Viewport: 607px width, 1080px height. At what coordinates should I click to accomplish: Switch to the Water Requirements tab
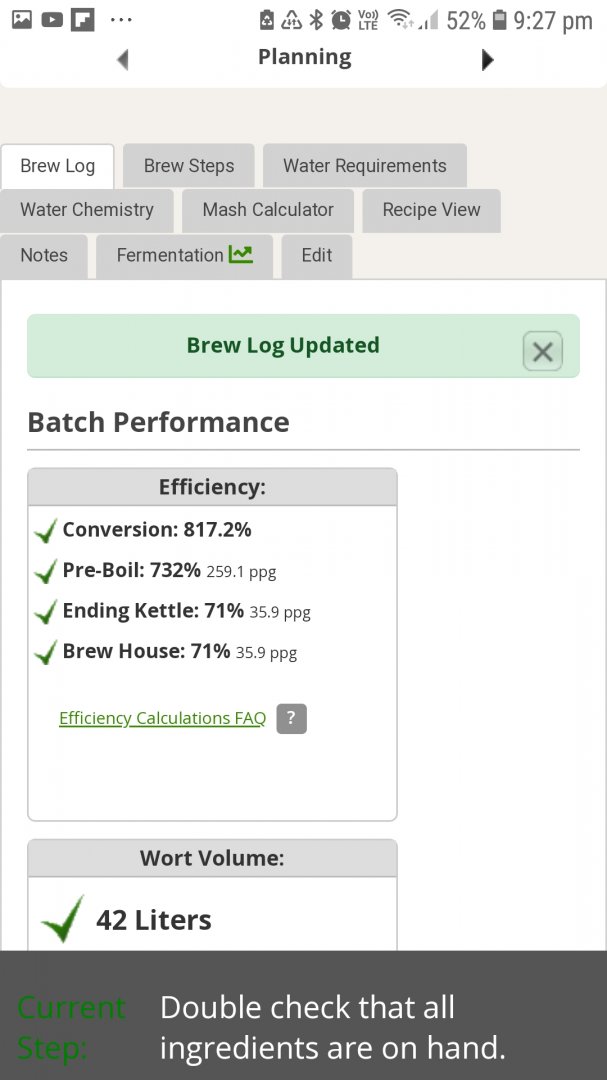tap(364, 166)
